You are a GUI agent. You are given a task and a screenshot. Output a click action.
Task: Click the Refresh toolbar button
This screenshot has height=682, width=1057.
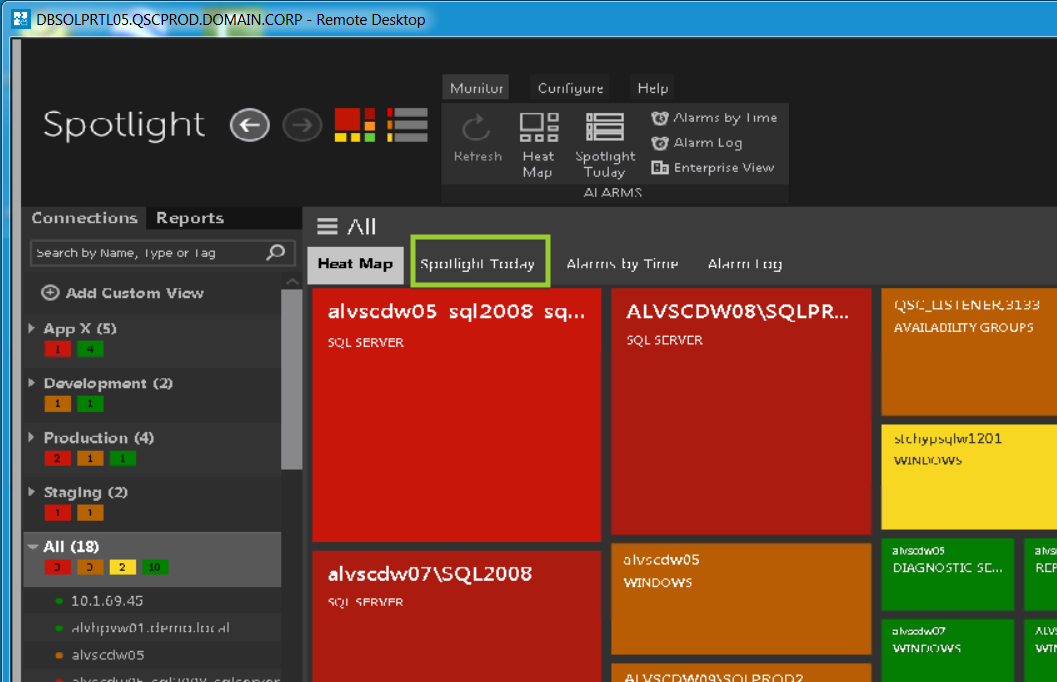tap(477, 139)
